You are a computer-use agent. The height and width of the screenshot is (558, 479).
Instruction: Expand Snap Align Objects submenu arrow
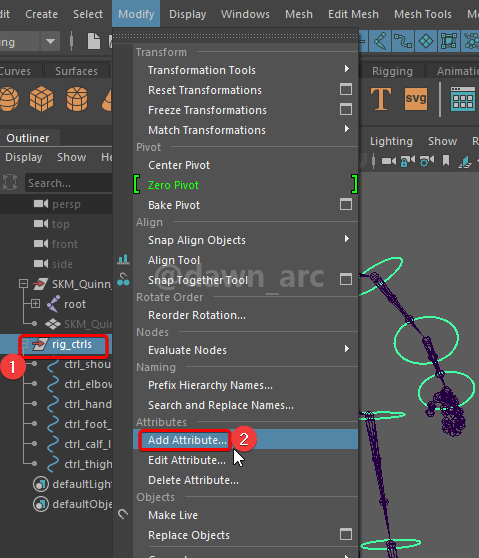pyautogui.click(x=347, y=238)
